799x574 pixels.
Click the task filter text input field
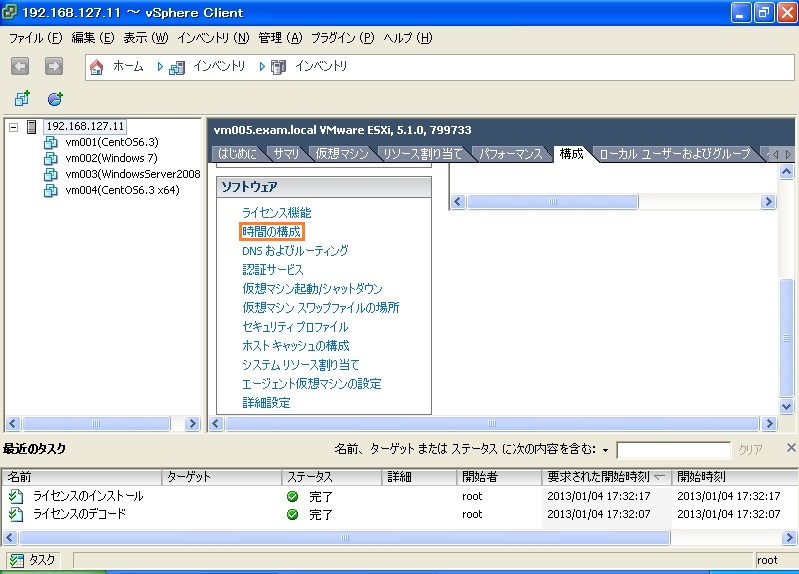(x=673, y=450)
